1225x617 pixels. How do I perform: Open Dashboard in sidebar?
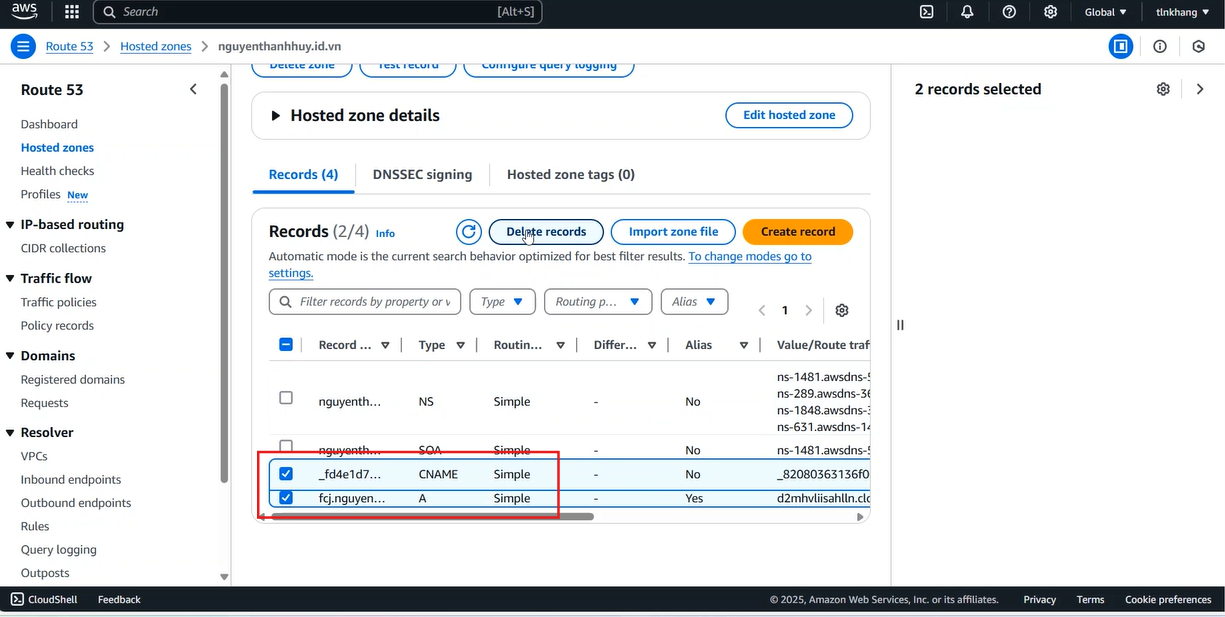[x=49, y=124]
